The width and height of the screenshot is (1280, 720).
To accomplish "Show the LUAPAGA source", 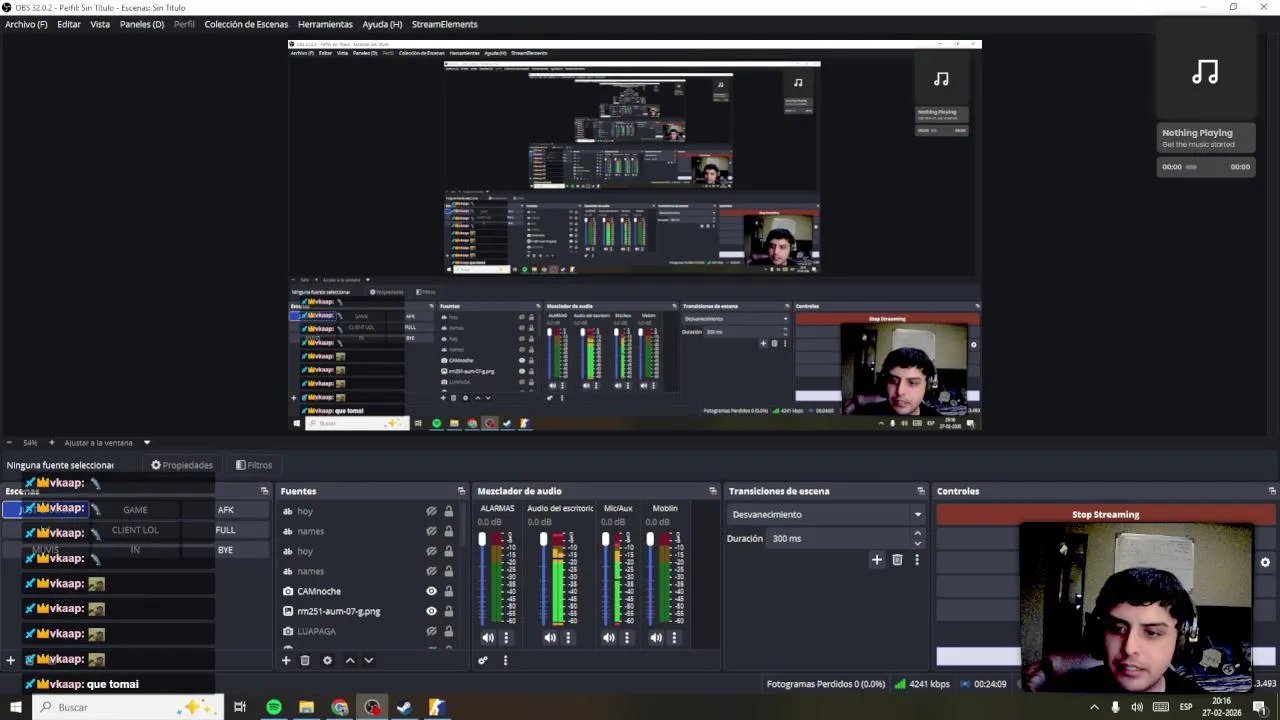I will [x=432, y=631].
